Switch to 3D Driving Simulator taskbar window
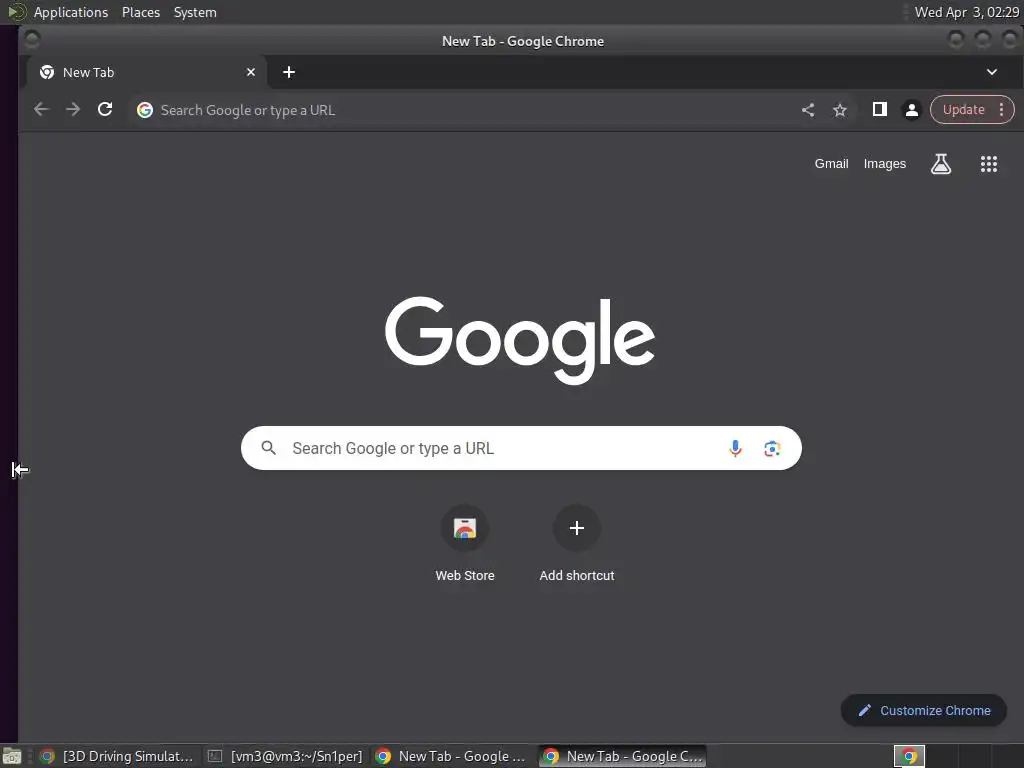1024x768 pixels. tap(117, 756)
